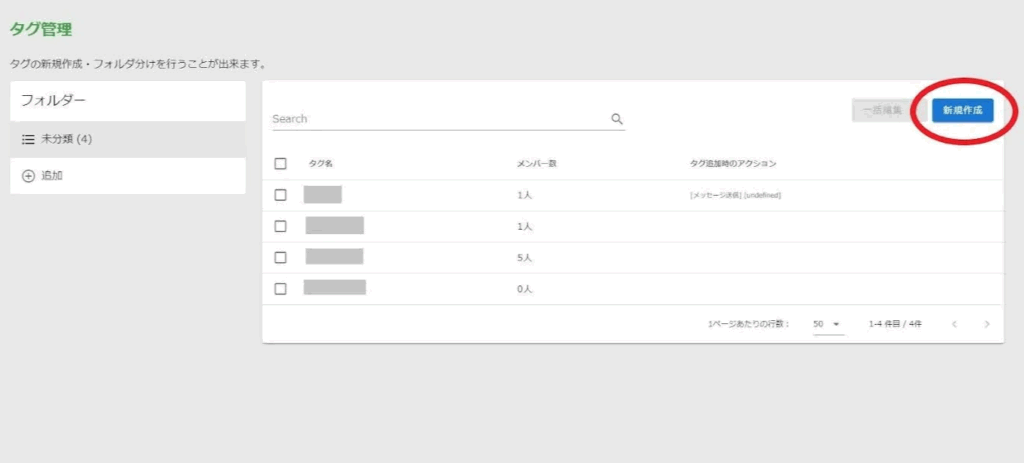Check the box for the tag with 0人
This screenshot has width=1024, height=463.
click(280, 289)
